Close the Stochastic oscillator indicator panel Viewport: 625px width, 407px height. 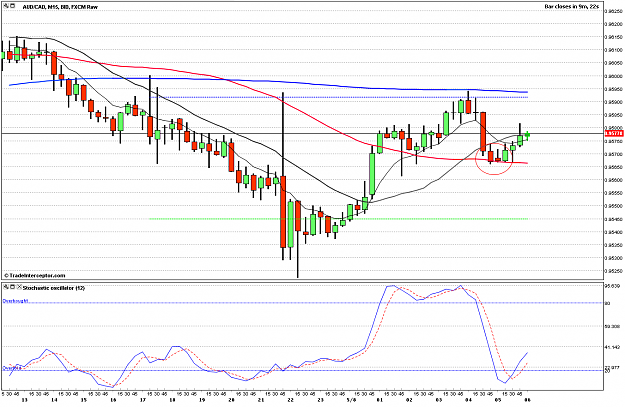[19, 287]
